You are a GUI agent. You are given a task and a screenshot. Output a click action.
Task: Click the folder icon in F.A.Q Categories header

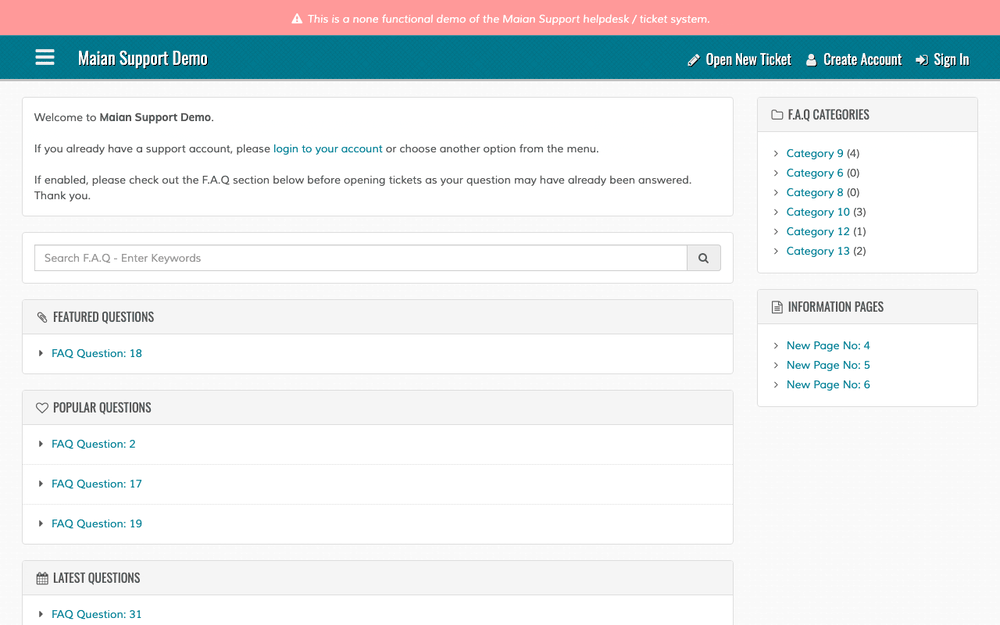777,115
